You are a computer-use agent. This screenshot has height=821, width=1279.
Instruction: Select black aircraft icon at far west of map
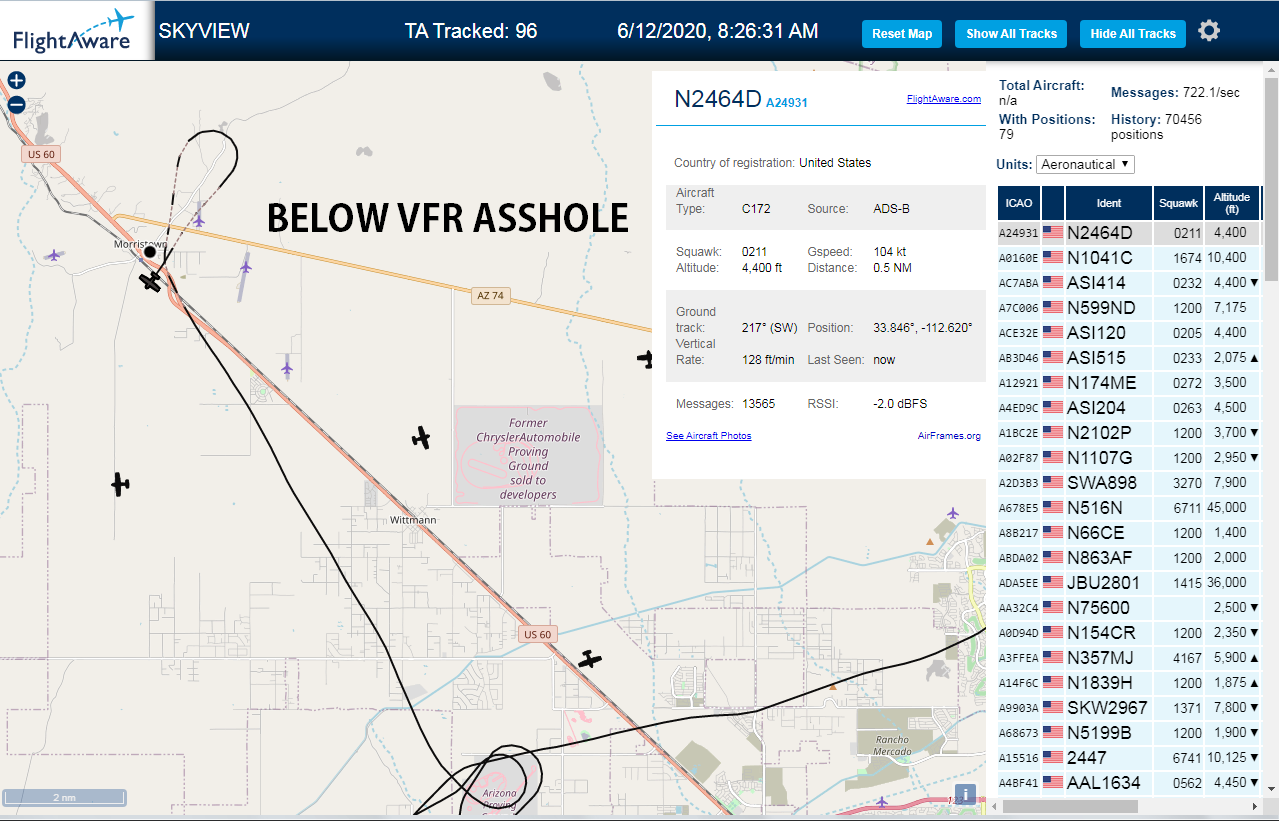pos(120,485)
